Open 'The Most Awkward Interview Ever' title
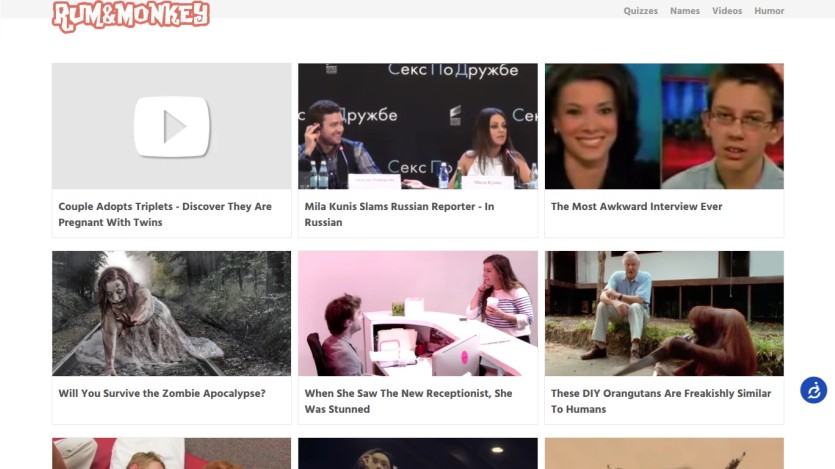 [x=636, y=207]
